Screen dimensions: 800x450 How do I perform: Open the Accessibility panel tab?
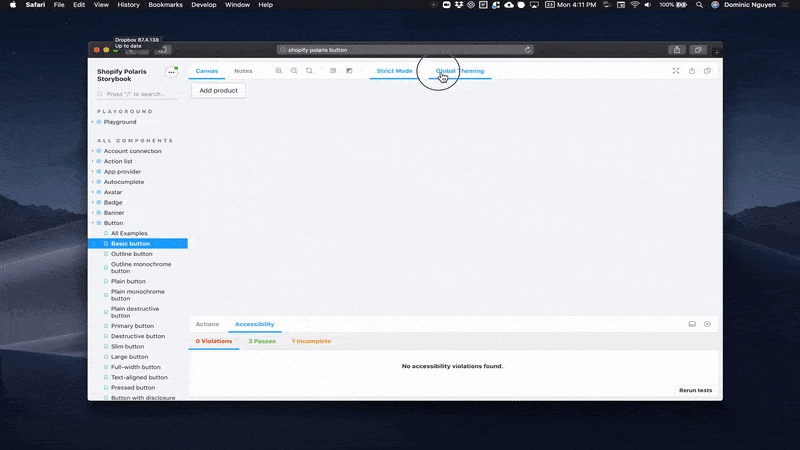coord(255,324)
